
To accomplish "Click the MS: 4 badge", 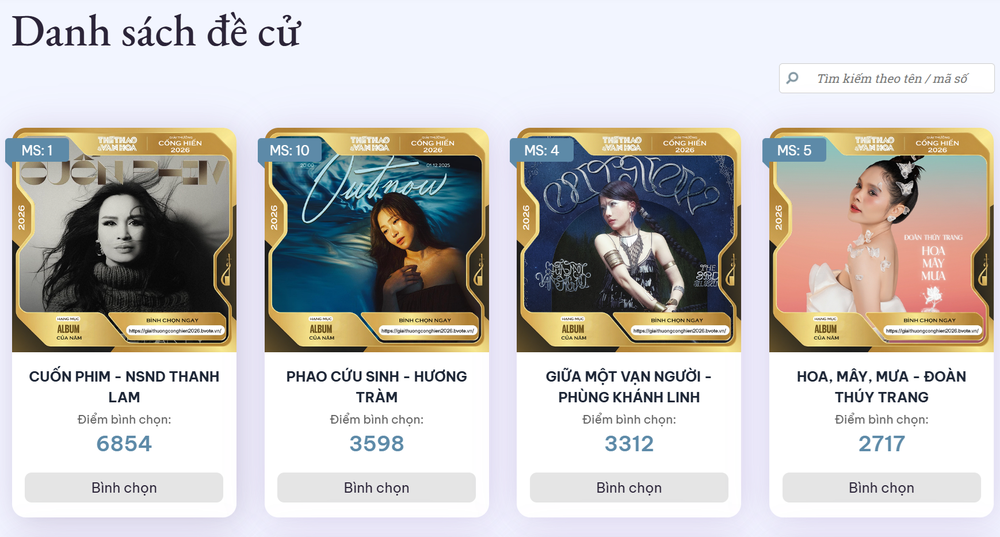I will pos(541,151).
